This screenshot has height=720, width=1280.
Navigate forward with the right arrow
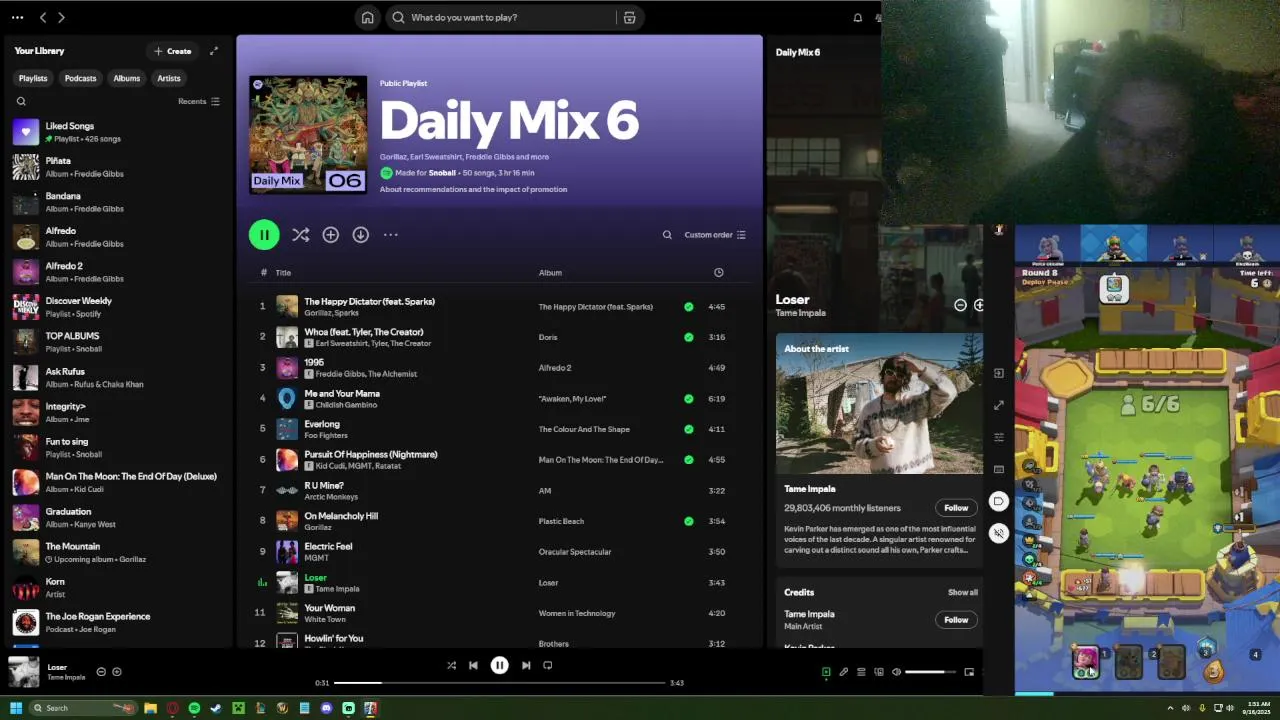tap(61, 17)
